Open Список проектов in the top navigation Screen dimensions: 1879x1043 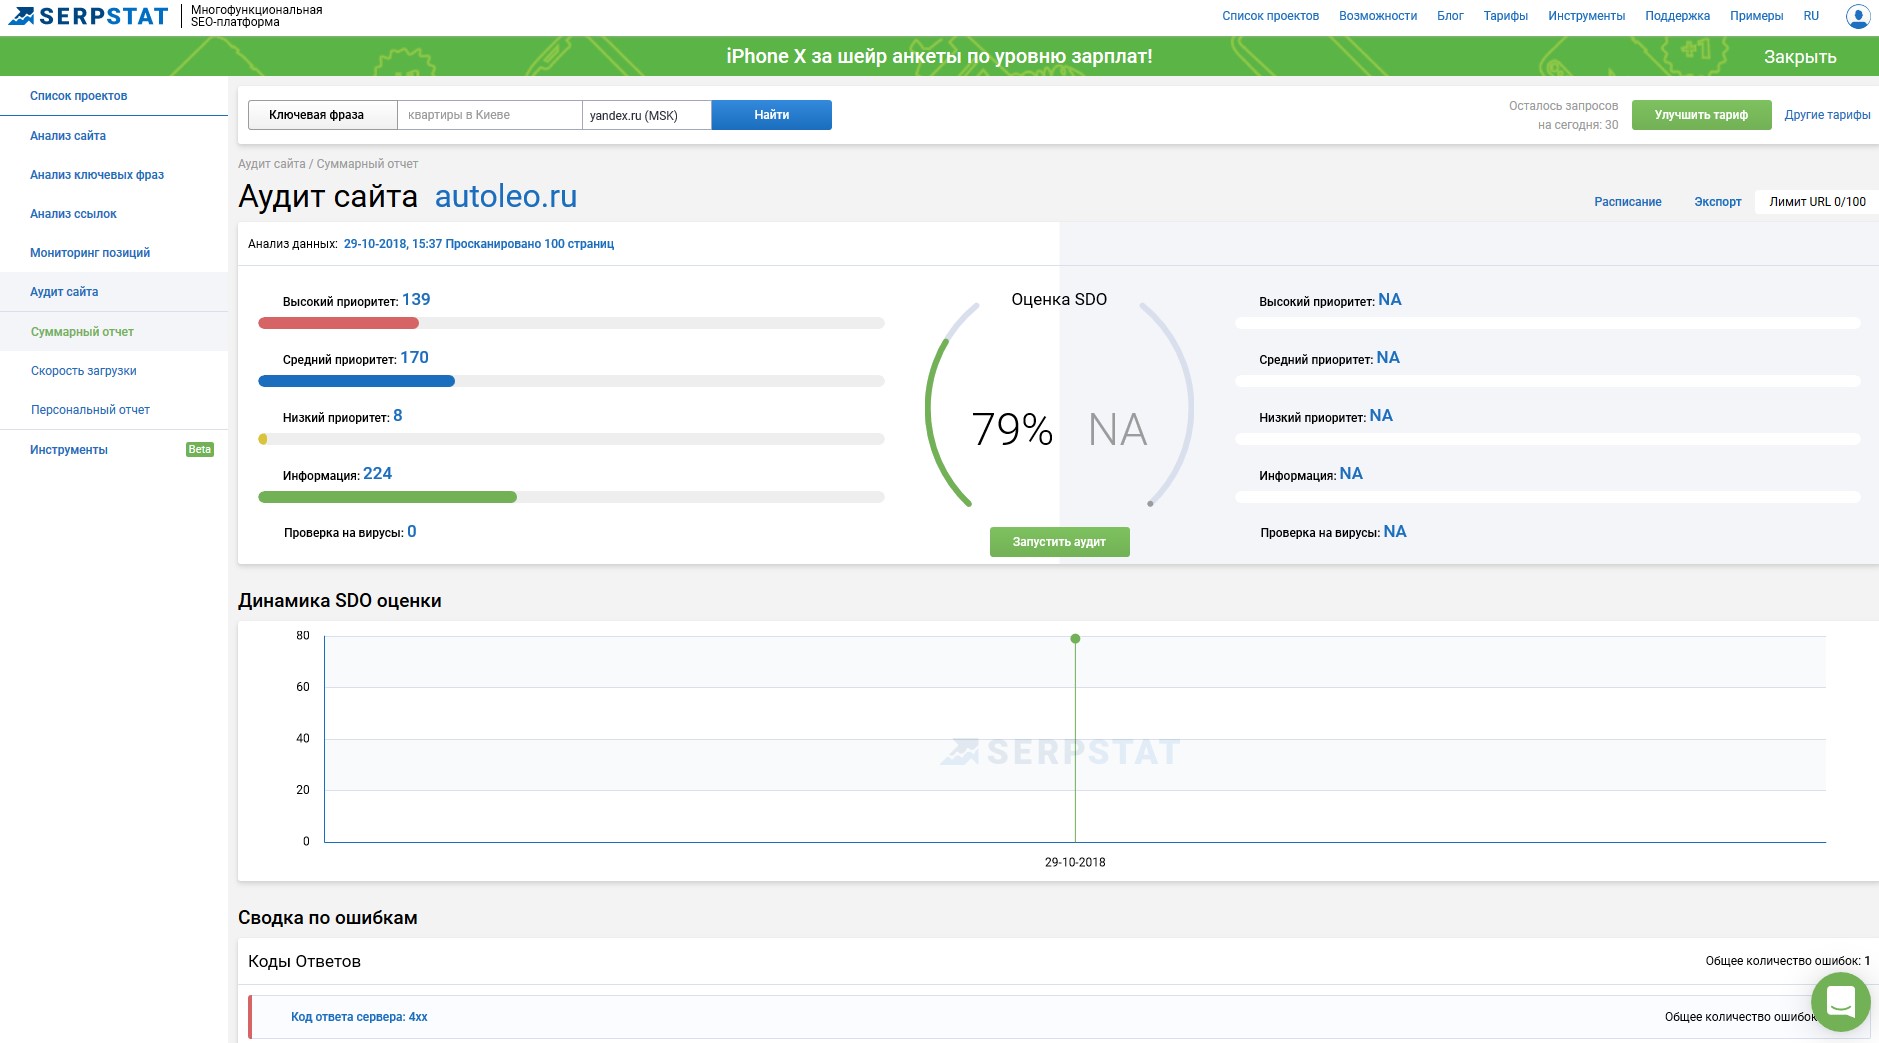pyautogui.click(x=1270, y=16)
